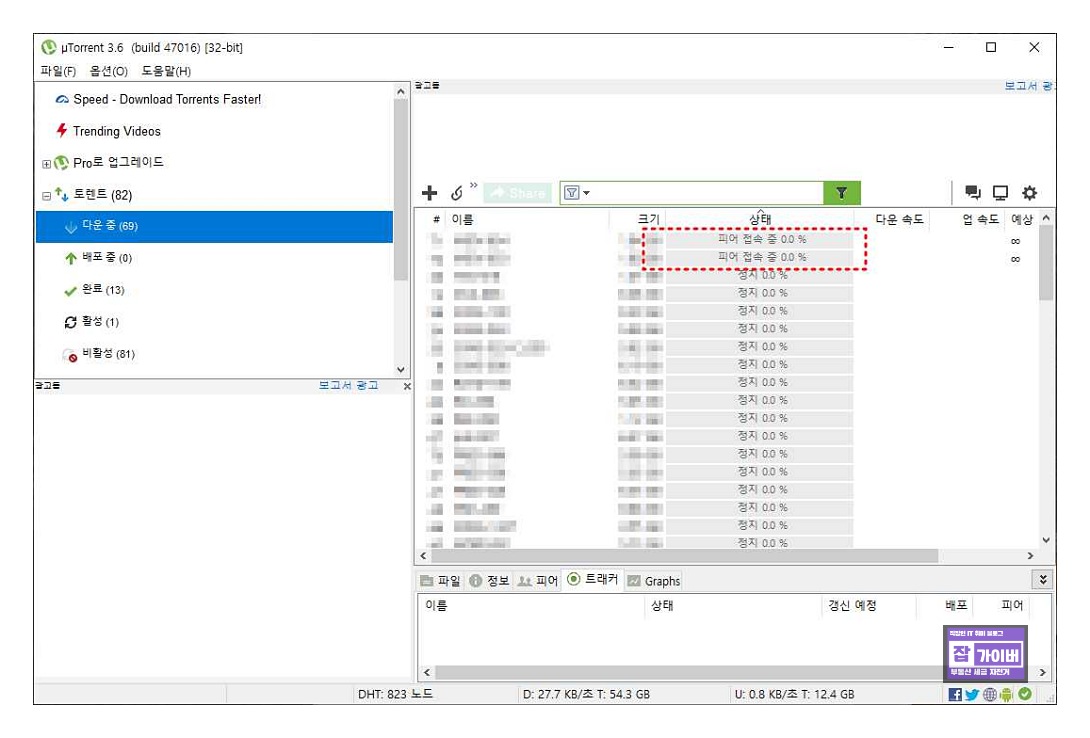The image size is (1090, 738).
Task: Click torrent list horizontal scroll right arrow
Action: (1030, 556)
